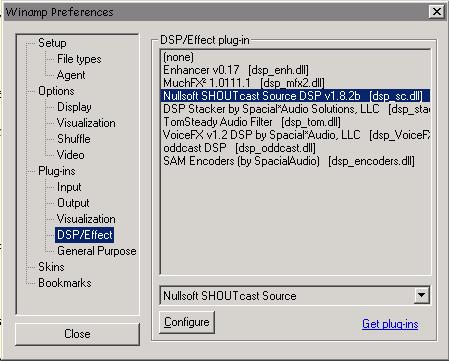Follow the Get plug-ins link
This screenshot has height=361, width=449.
(x=390, y=324)
